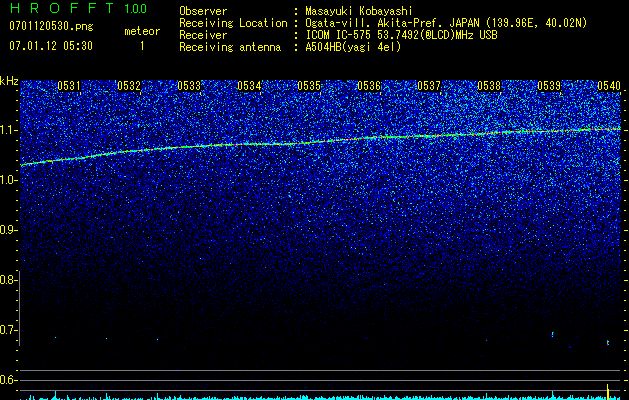Click the 0538 time marker
This screenshot has height=400, width=629.
point(489,85)
